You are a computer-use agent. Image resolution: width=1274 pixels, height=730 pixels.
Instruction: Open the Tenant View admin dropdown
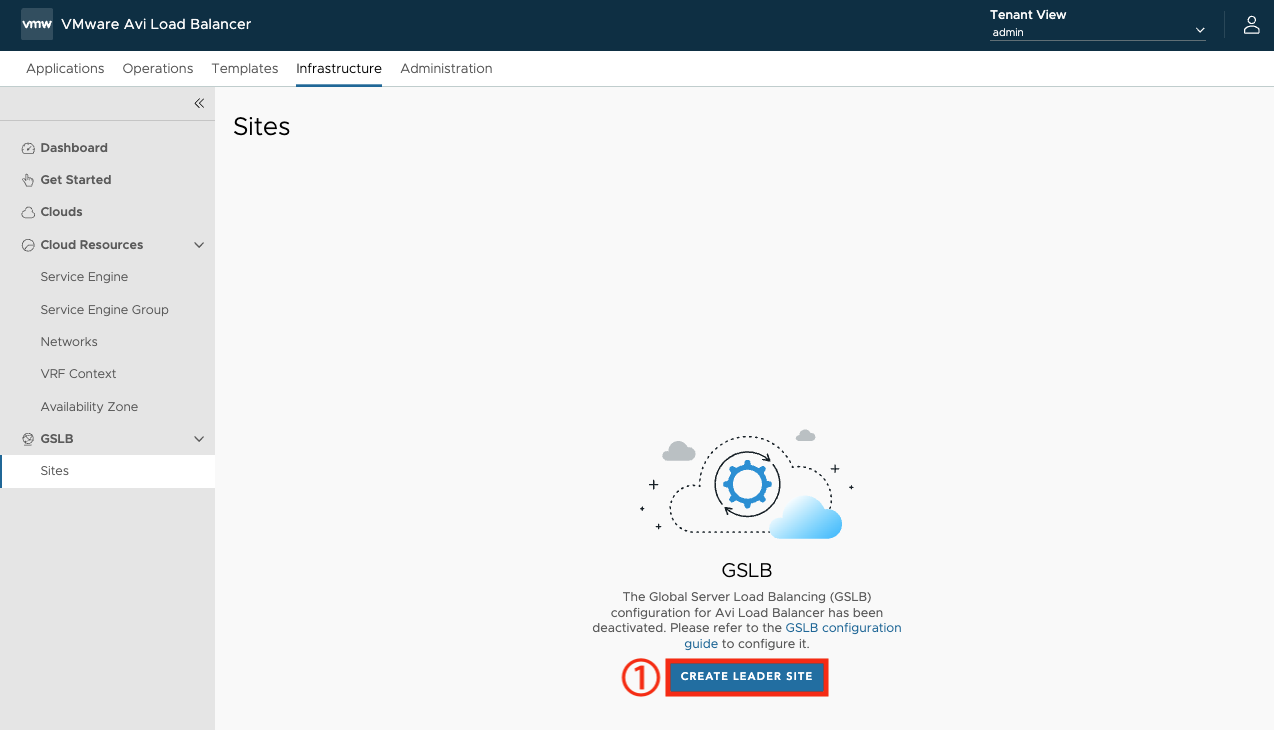pyautogui.click(x=1098, y=32)
